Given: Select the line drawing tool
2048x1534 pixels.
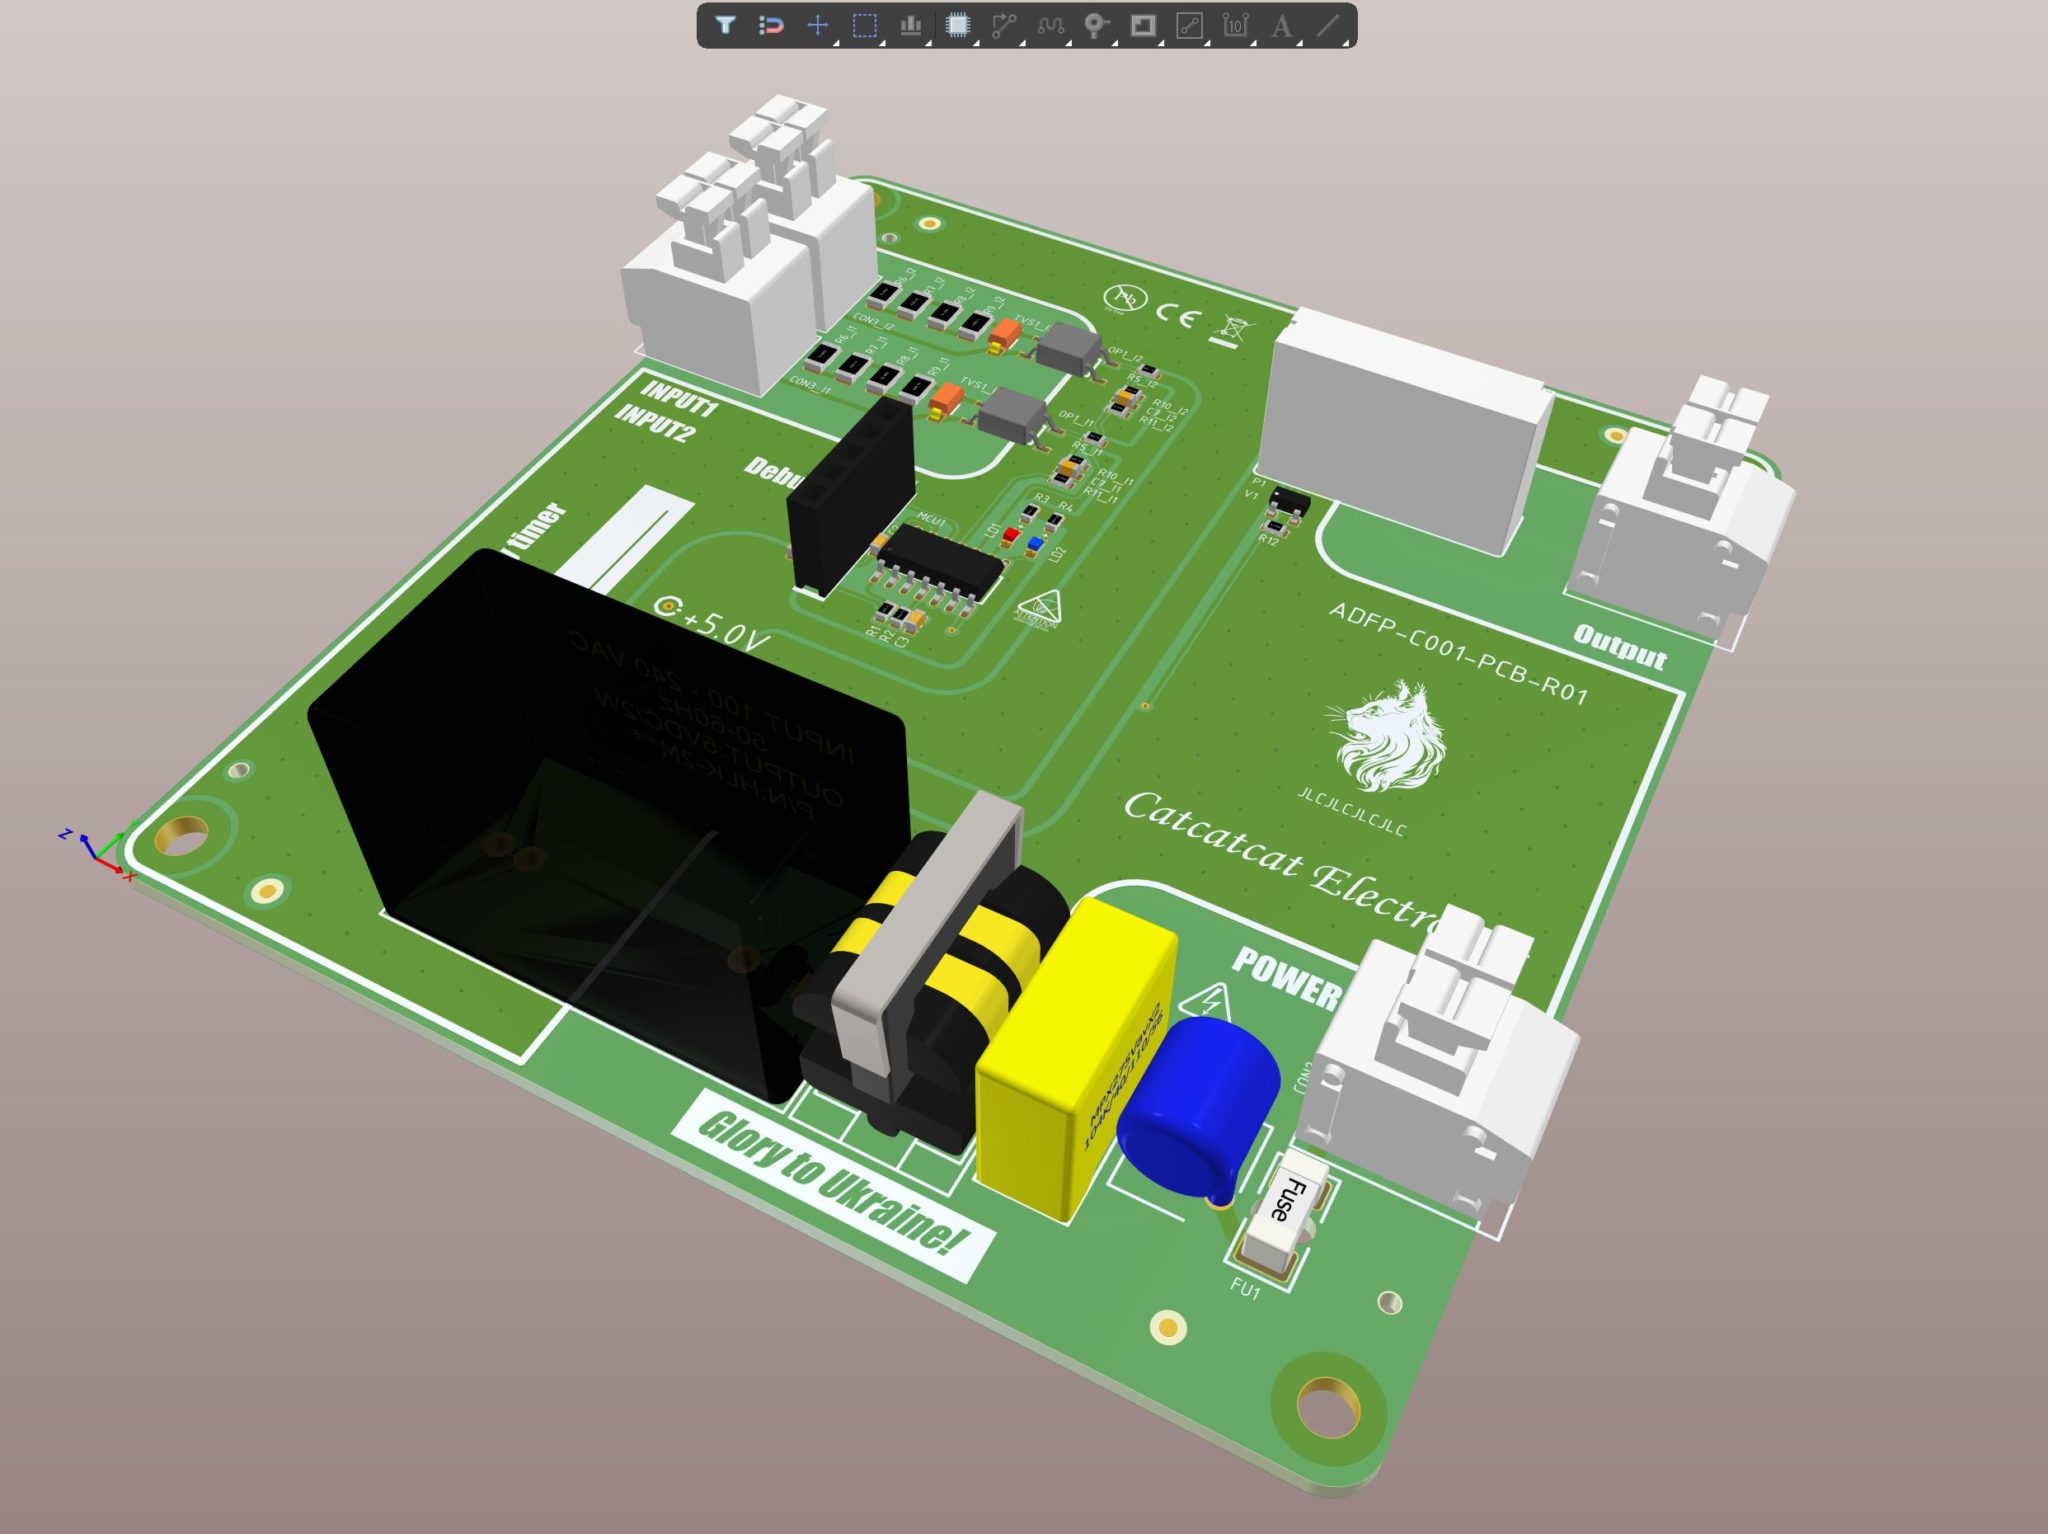Looking at the screenshot, I should [x=1327, y=28].
